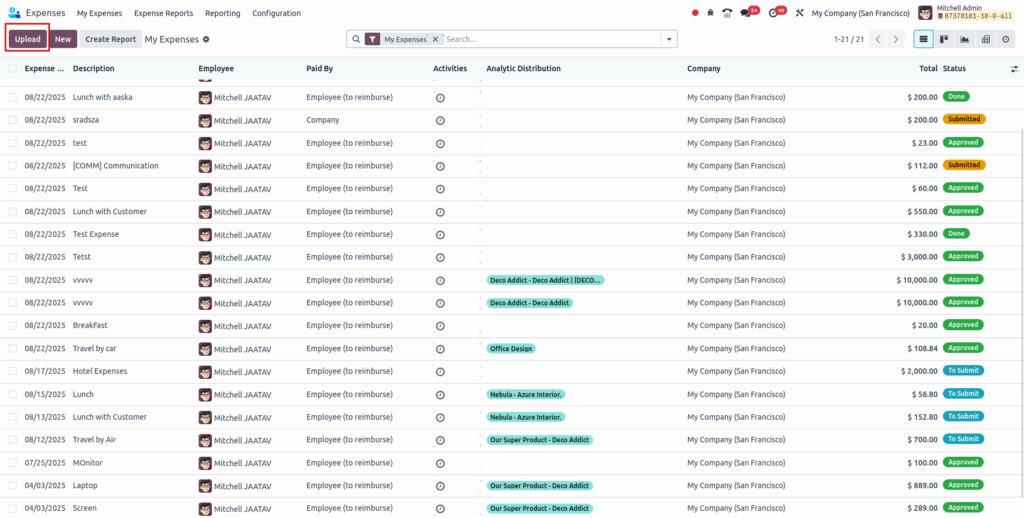Open the debug bug icon menu
Image resolution: width=1024 pixels, height=518 pixels.
(x=710, y=13)
